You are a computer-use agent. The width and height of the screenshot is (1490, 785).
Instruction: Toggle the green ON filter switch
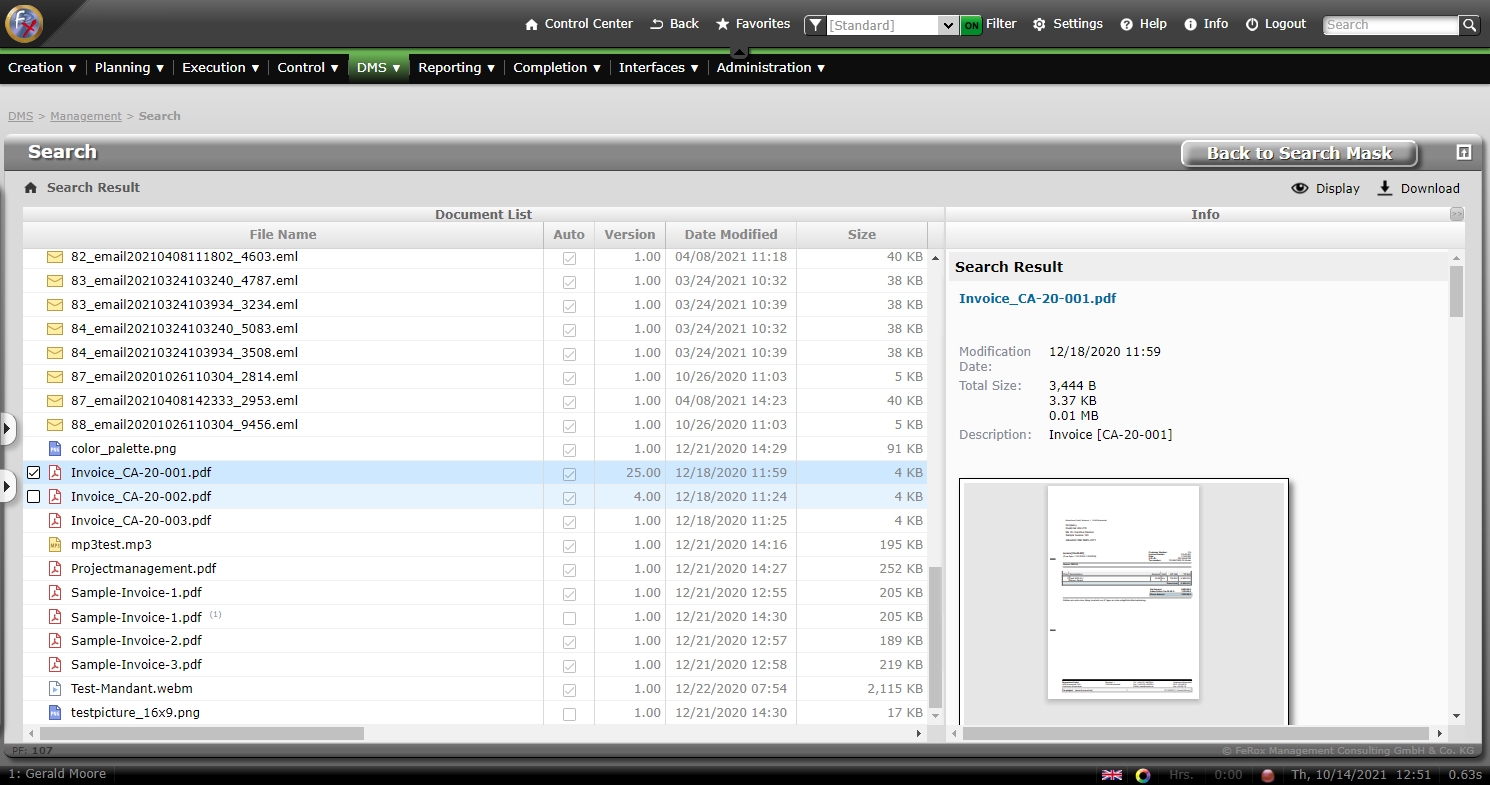click(971, 25)
